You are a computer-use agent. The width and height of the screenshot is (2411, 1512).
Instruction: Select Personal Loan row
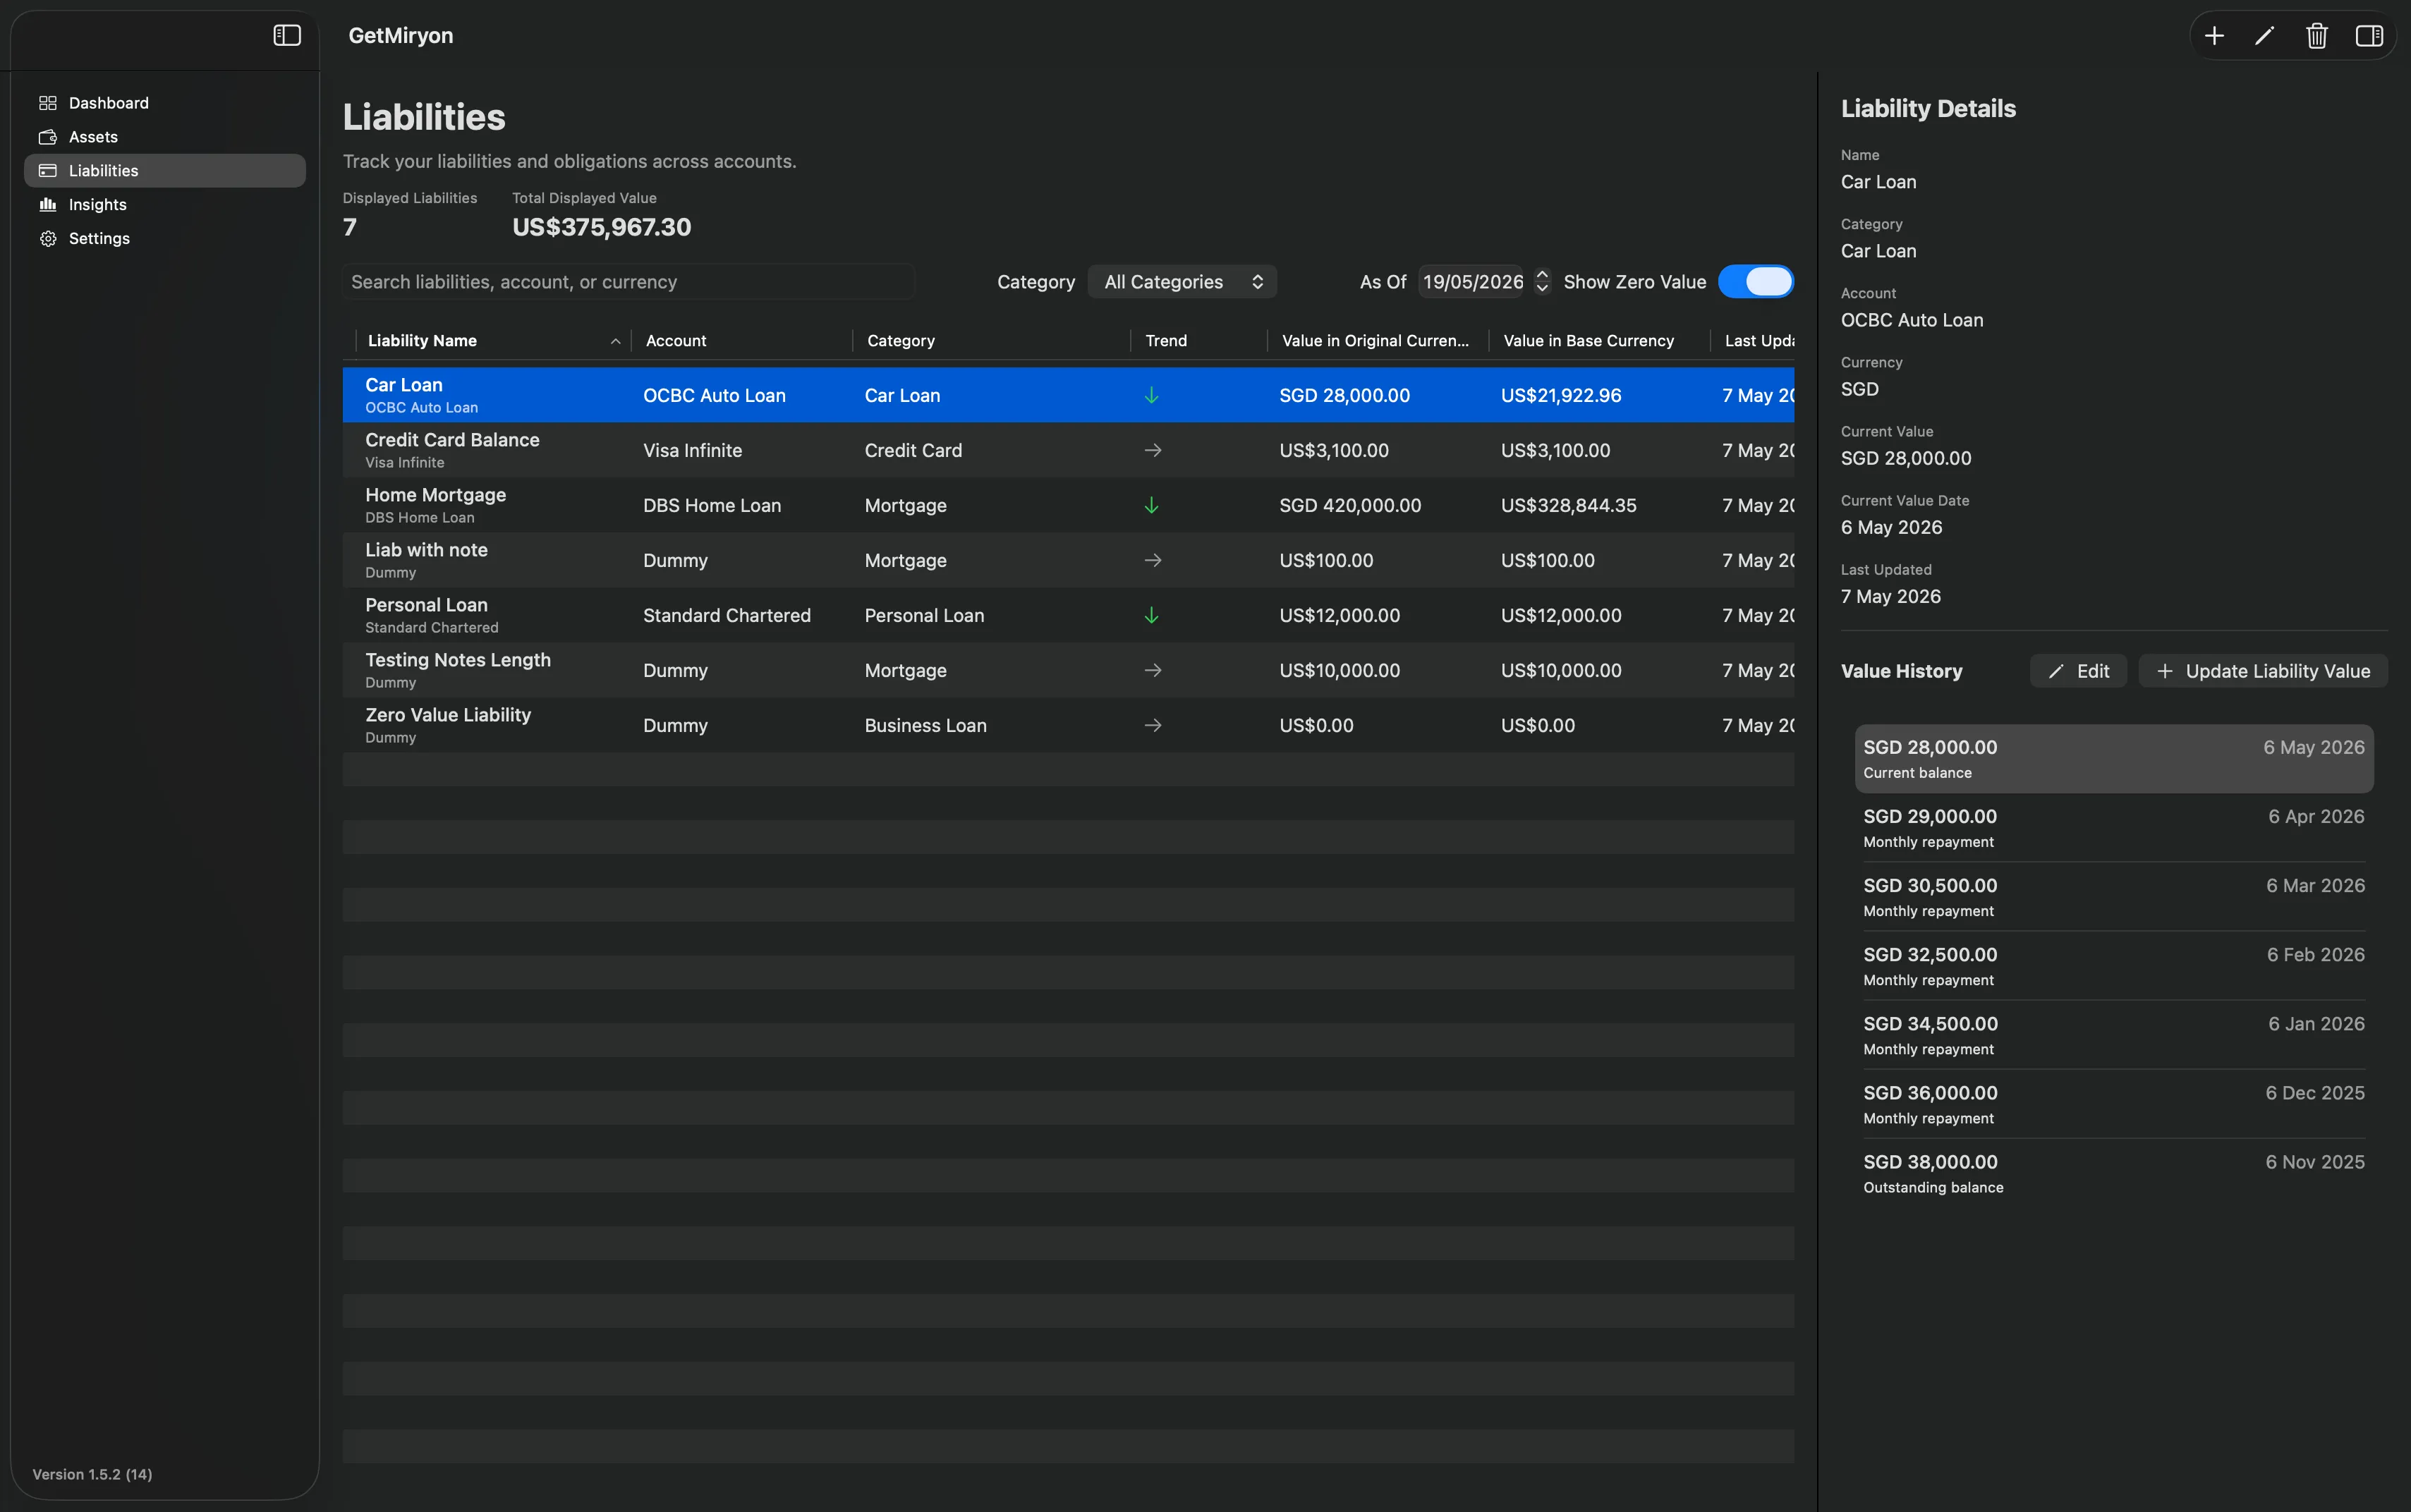(x=1068, y=616)
